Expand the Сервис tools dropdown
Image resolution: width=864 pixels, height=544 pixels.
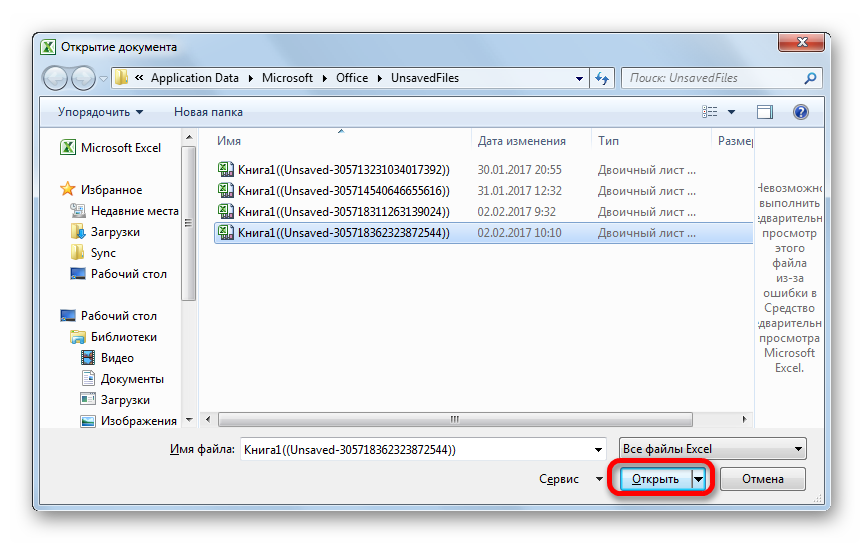click(x=567, y=480)
